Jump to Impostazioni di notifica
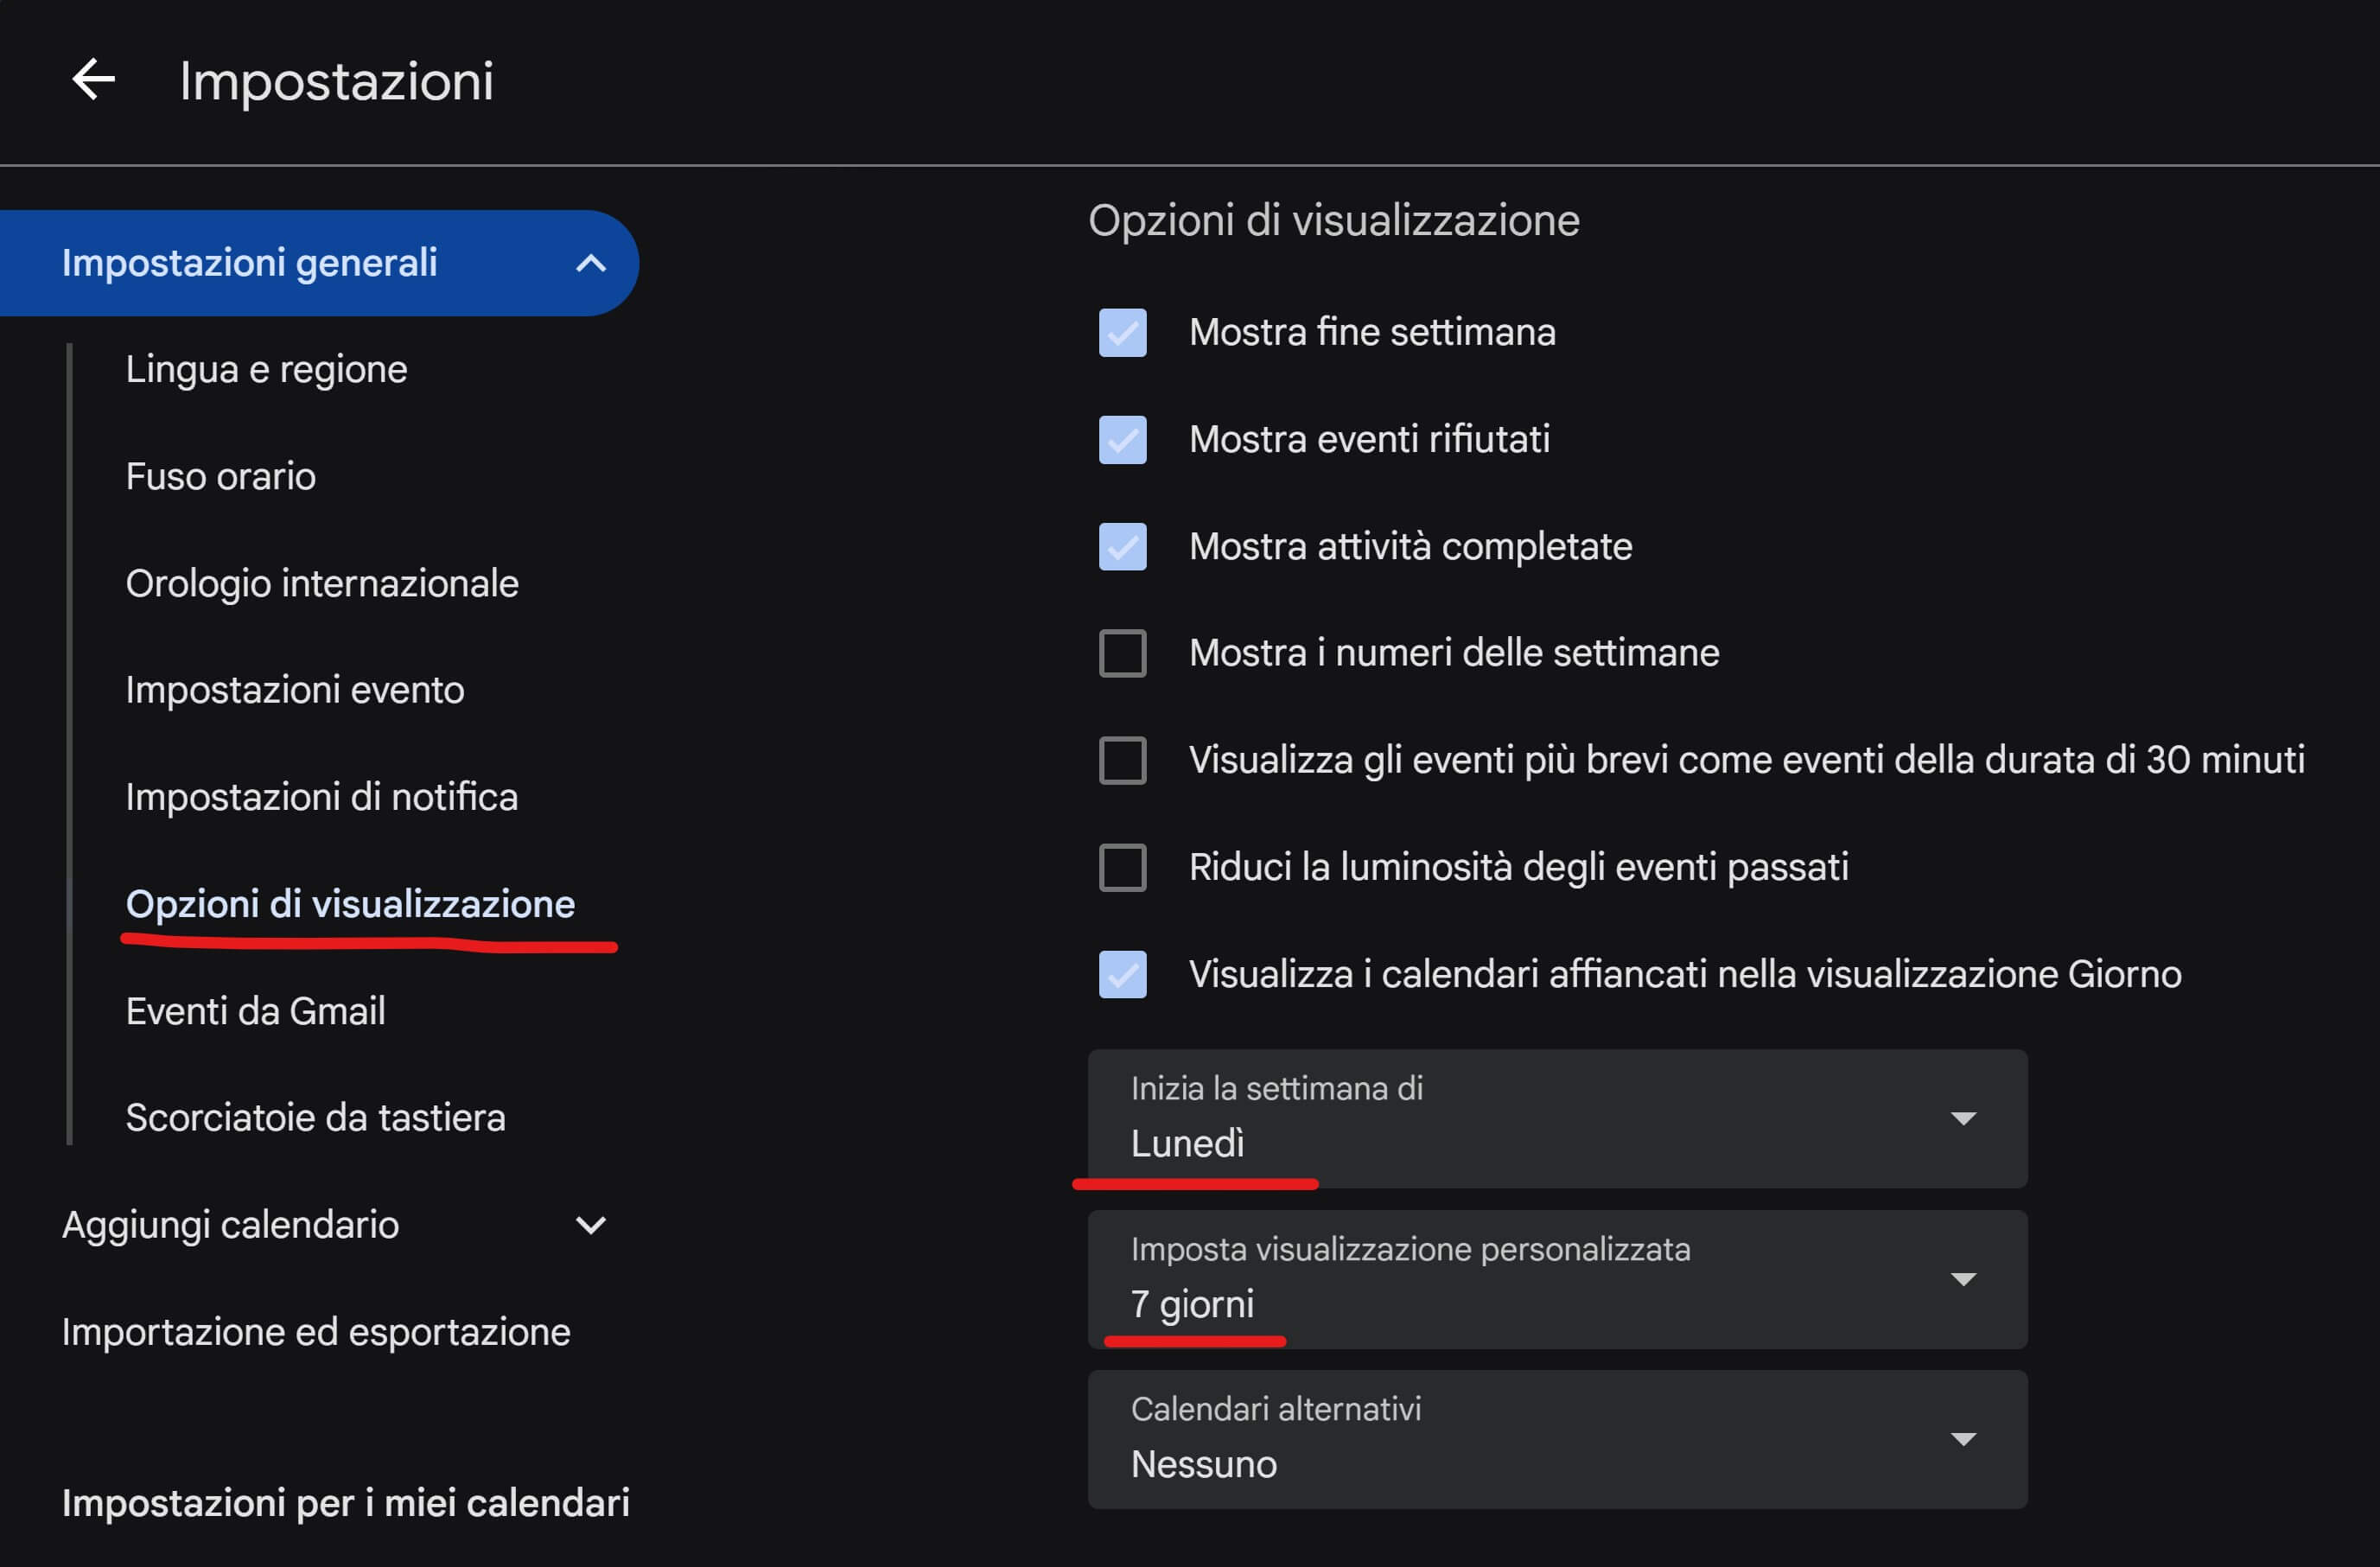This screenshot has height=1567, width=2380. 321,797
